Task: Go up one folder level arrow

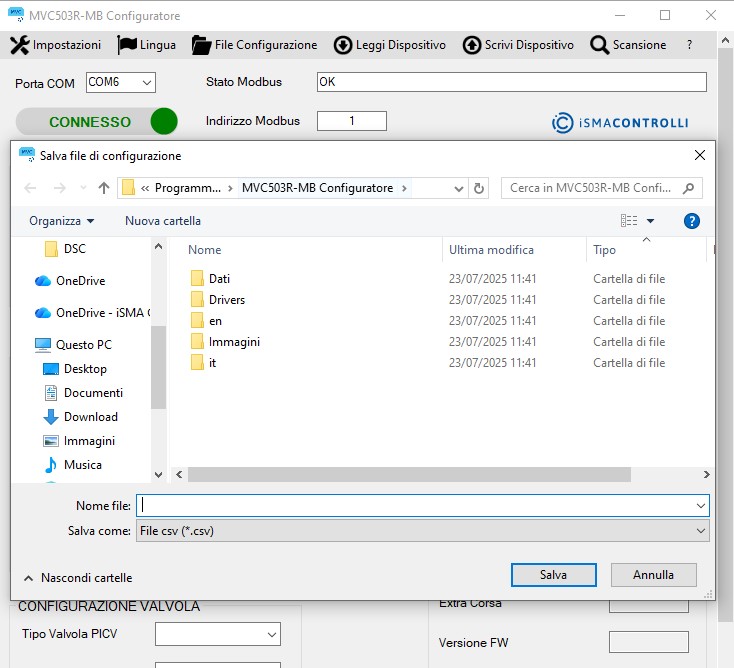Action: pos(104,188)
